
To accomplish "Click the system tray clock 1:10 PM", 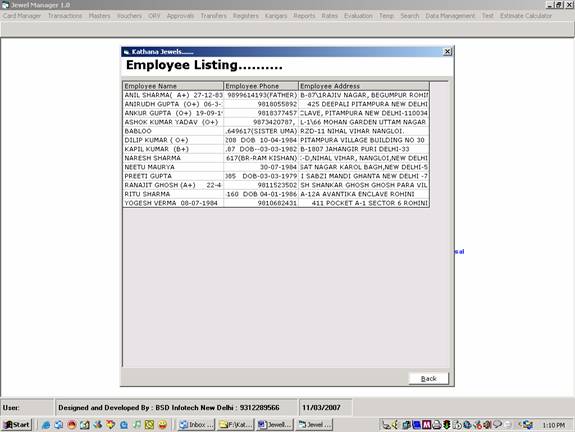I will (554, 425).
